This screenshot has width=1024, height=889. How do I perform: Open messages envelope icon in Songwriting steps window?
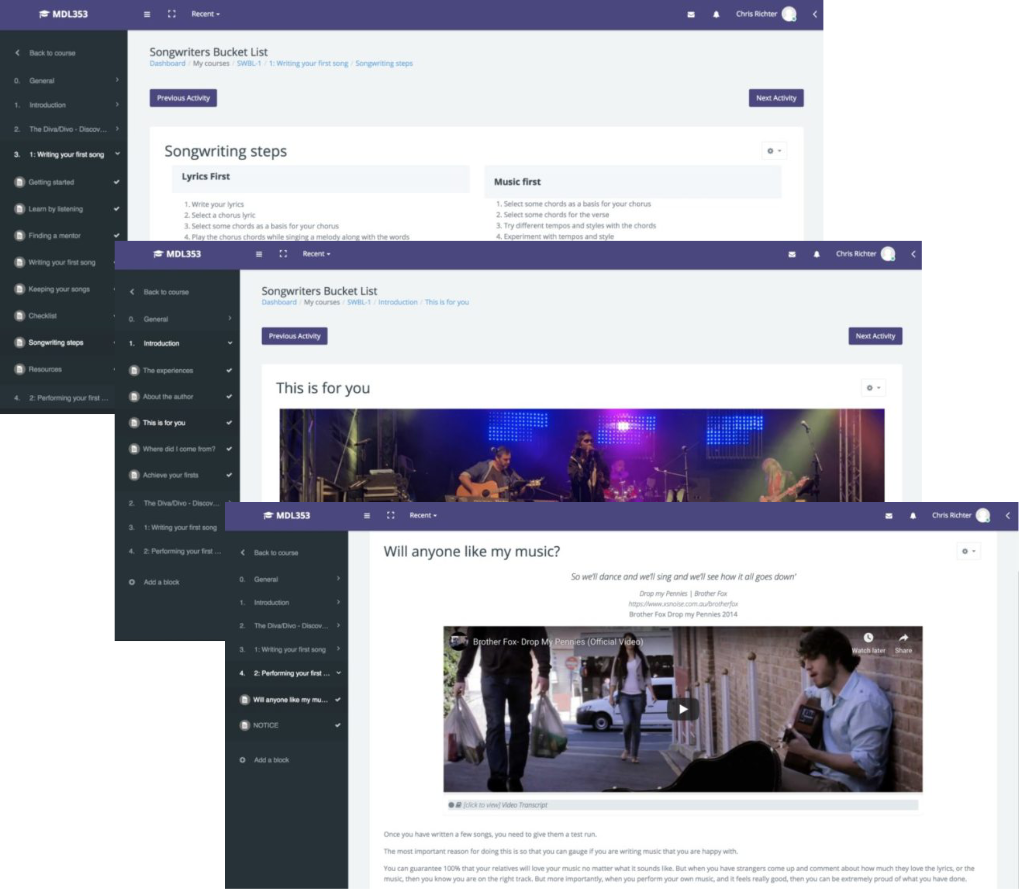click(691, 14)
